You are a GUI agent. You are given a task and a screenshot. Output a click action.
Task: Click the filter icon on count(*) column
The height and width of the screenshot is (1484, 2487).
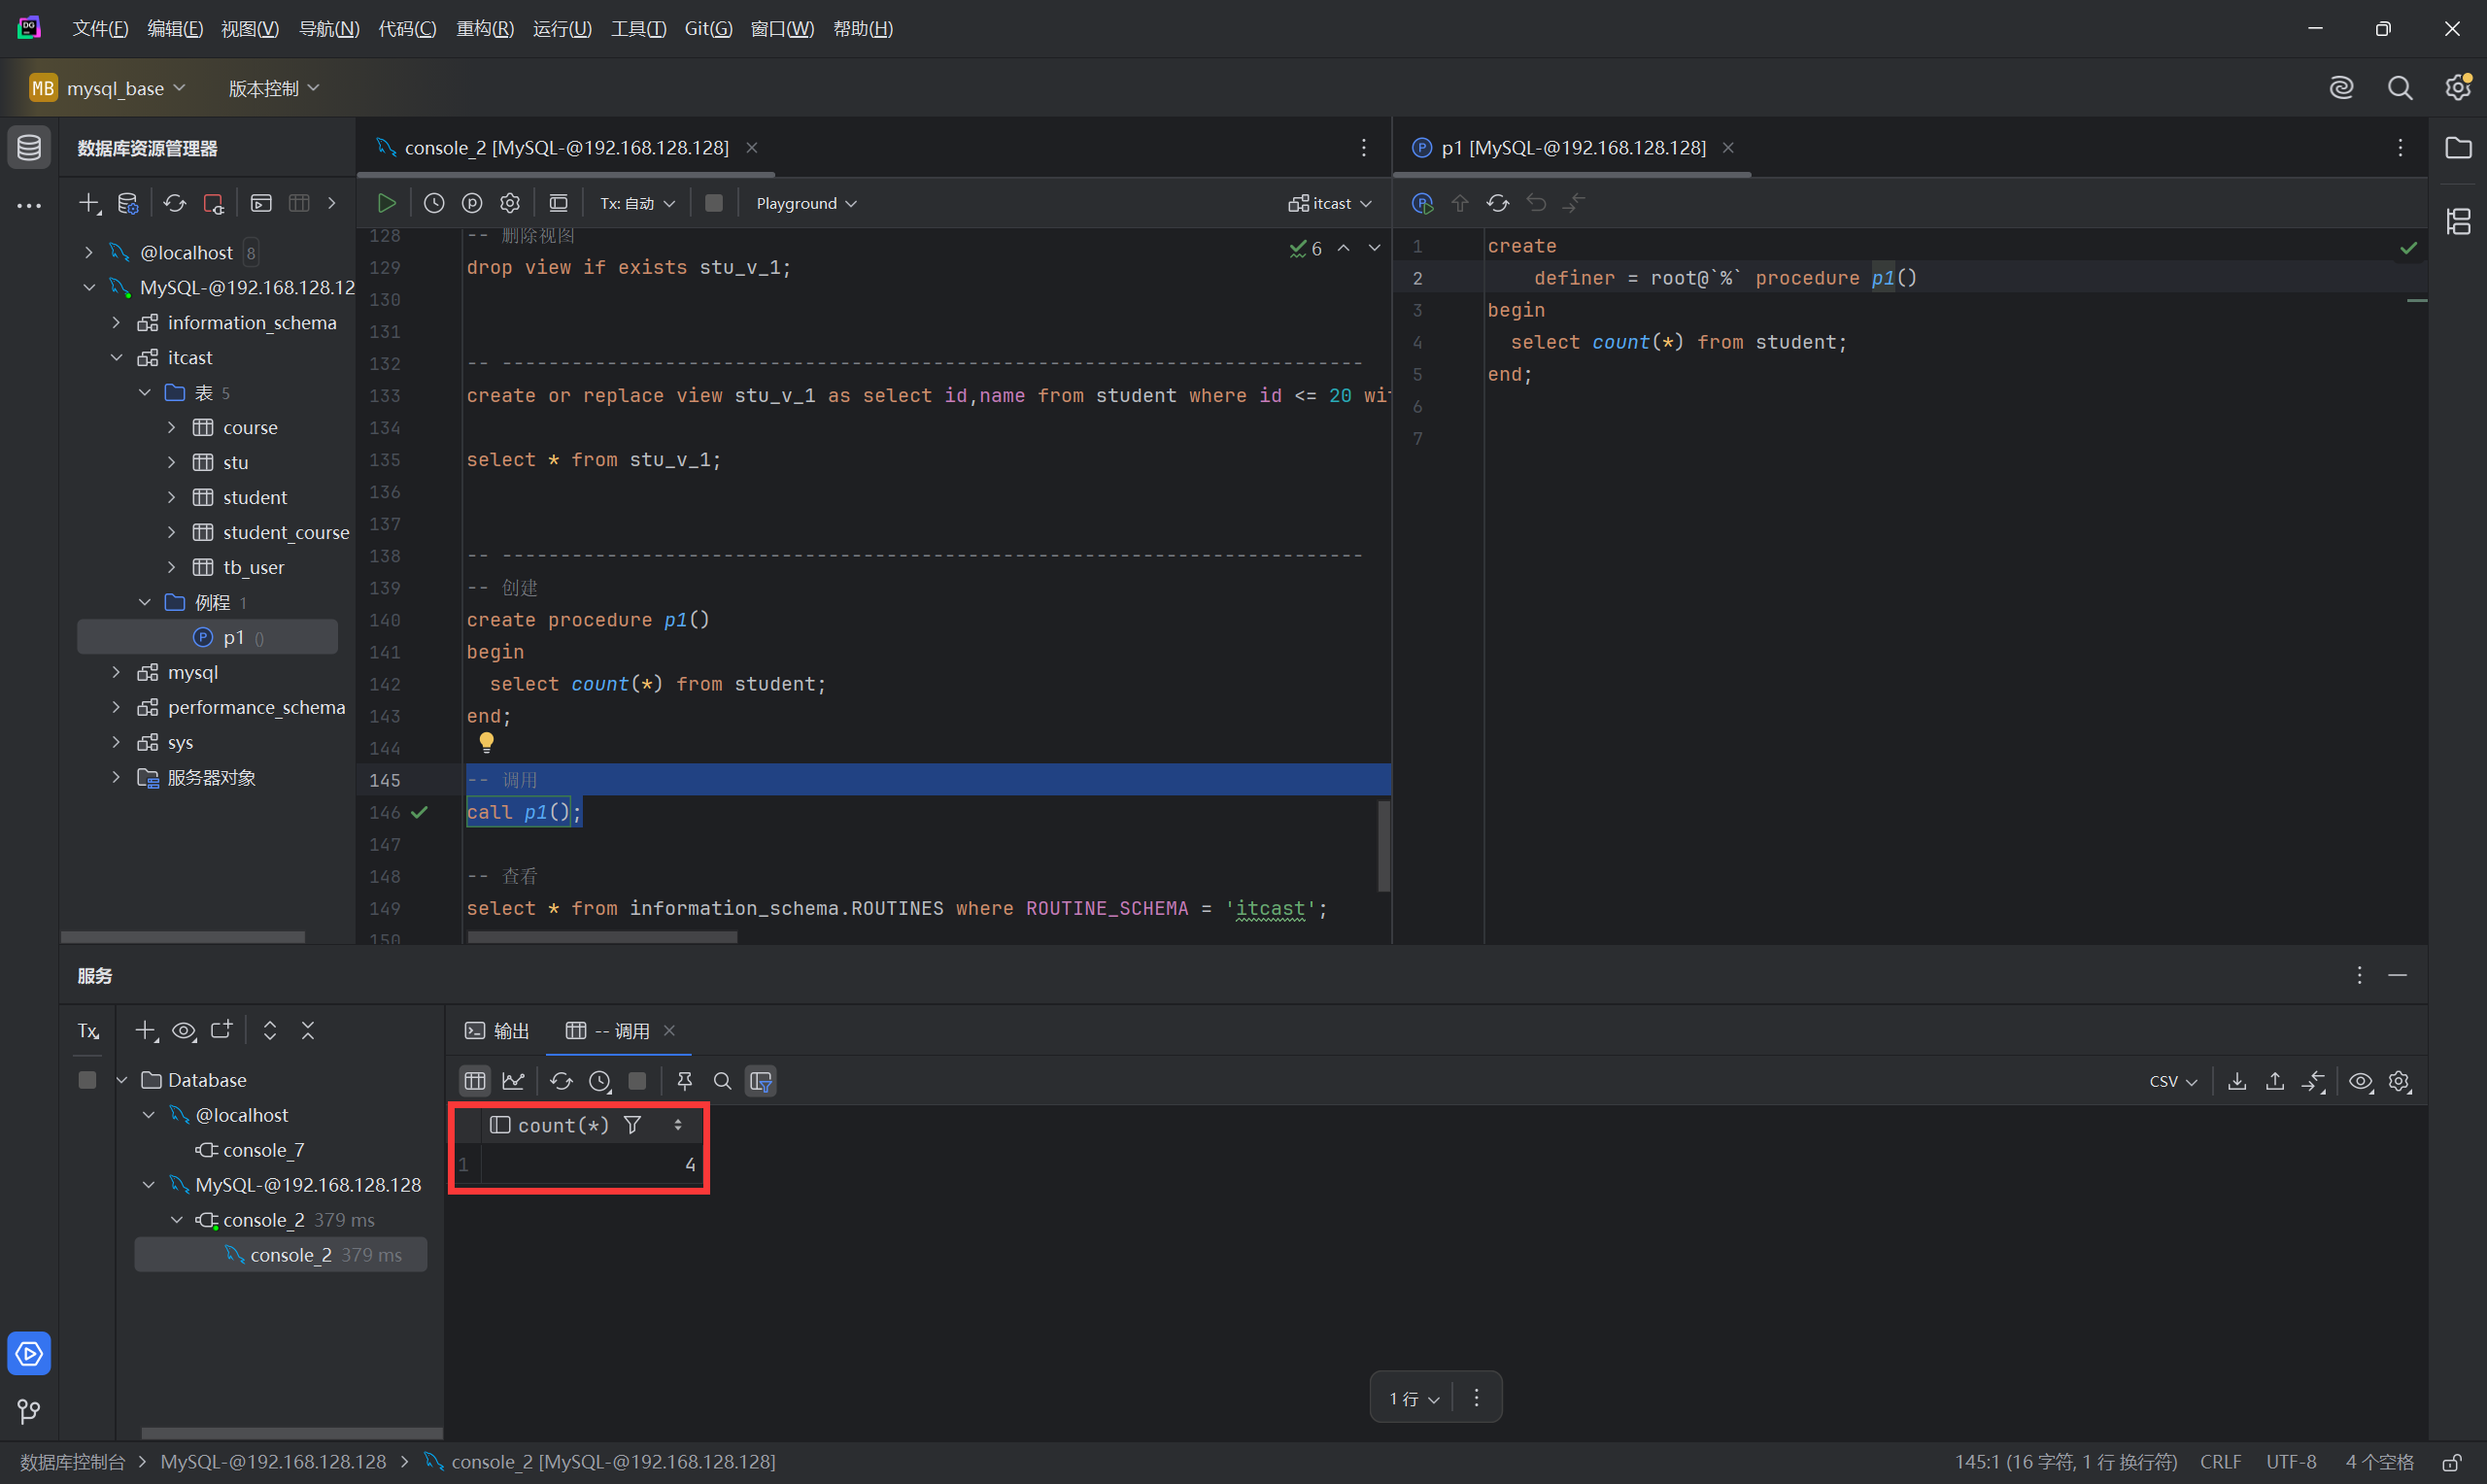[x=632, y=1125]
